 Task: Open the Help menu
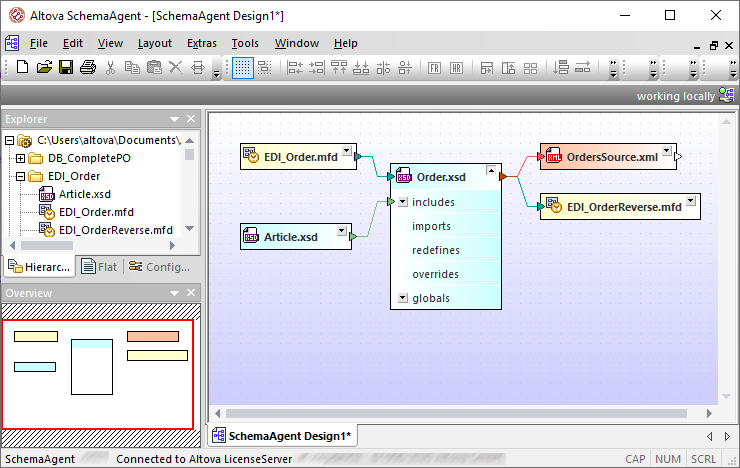(345, 43)
